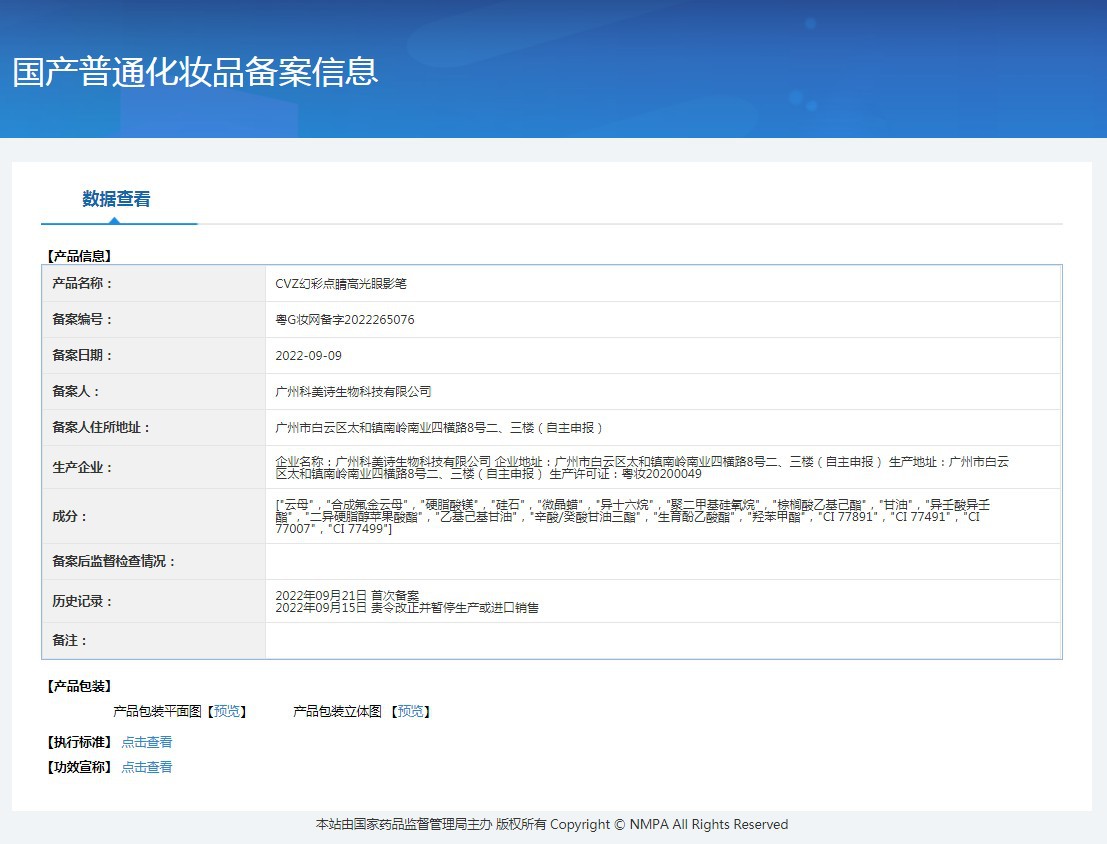Click the 国产普通化妆品备案信息 page title
Image resolution: width=1107 pixels, height=844 pixels.
point(196,72)
